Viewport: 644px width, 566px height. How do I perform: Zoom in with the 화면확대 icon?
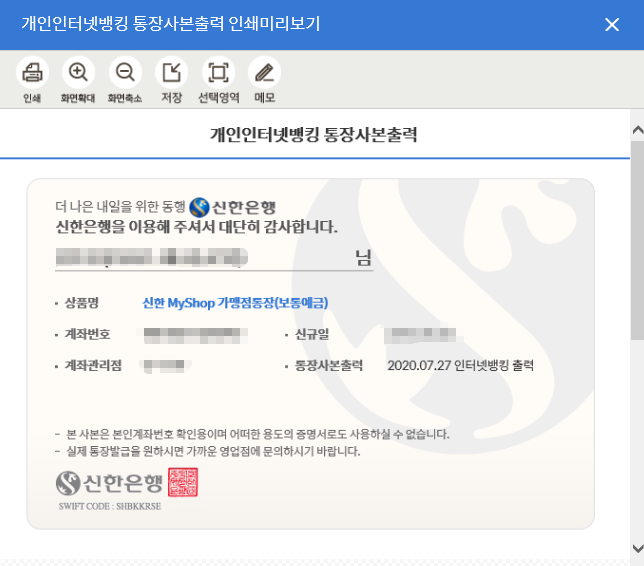tap(78, 72)
